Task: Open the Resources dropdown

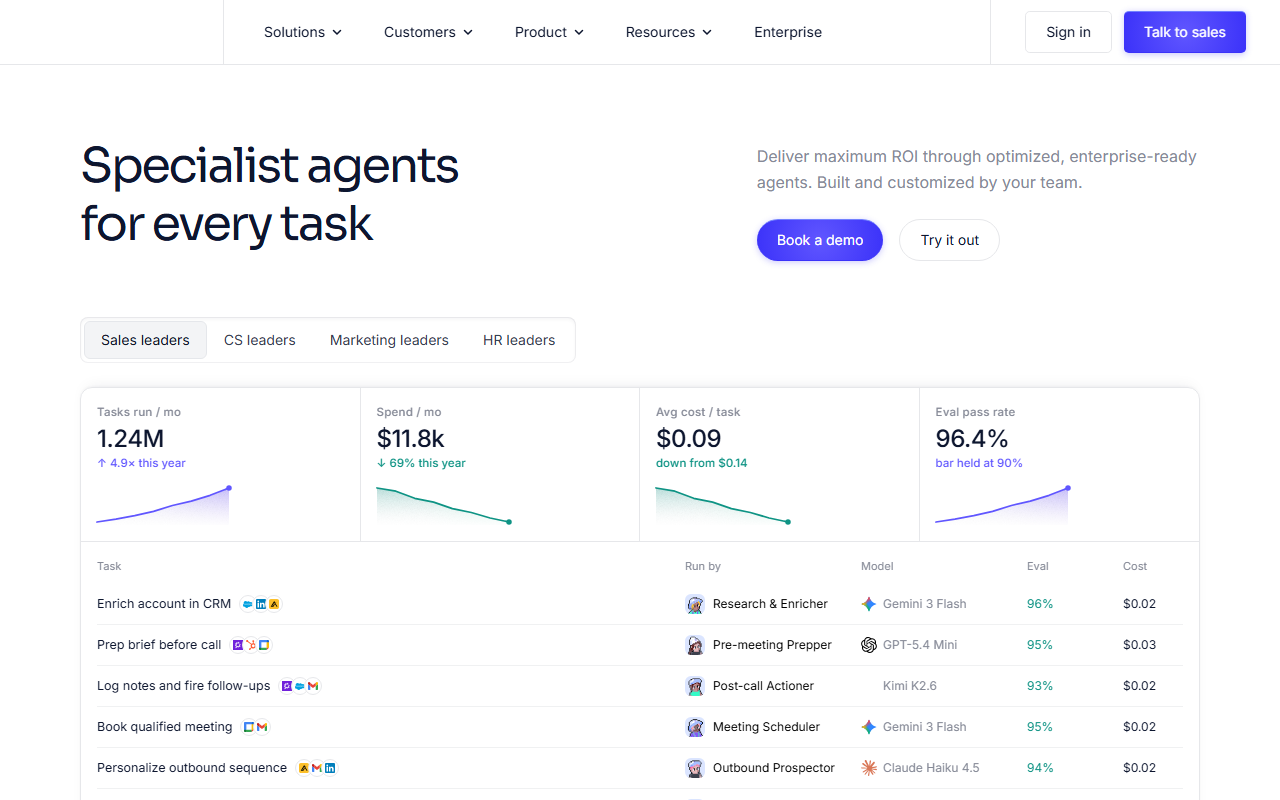Action: [x=669, y=32]
